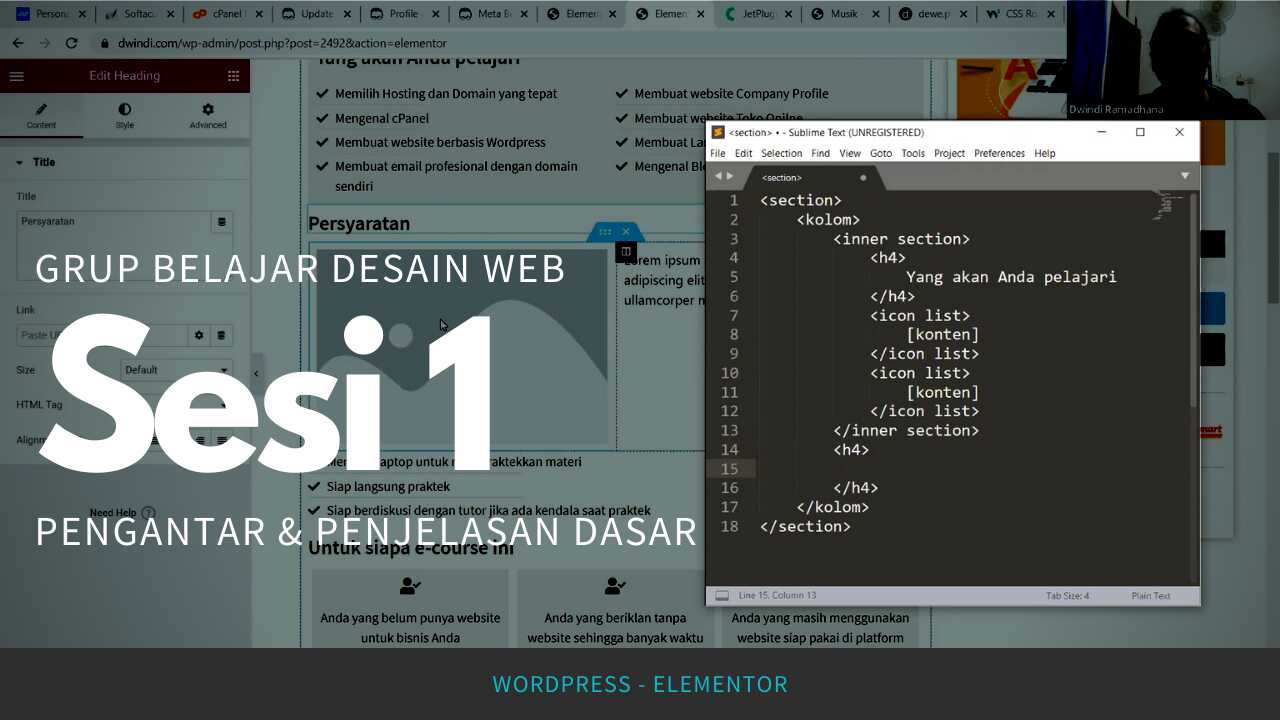The image size is (1280, 720).
Task: Click user-check icon above 'belum punya website' card
Action: (x=410, y=586)
